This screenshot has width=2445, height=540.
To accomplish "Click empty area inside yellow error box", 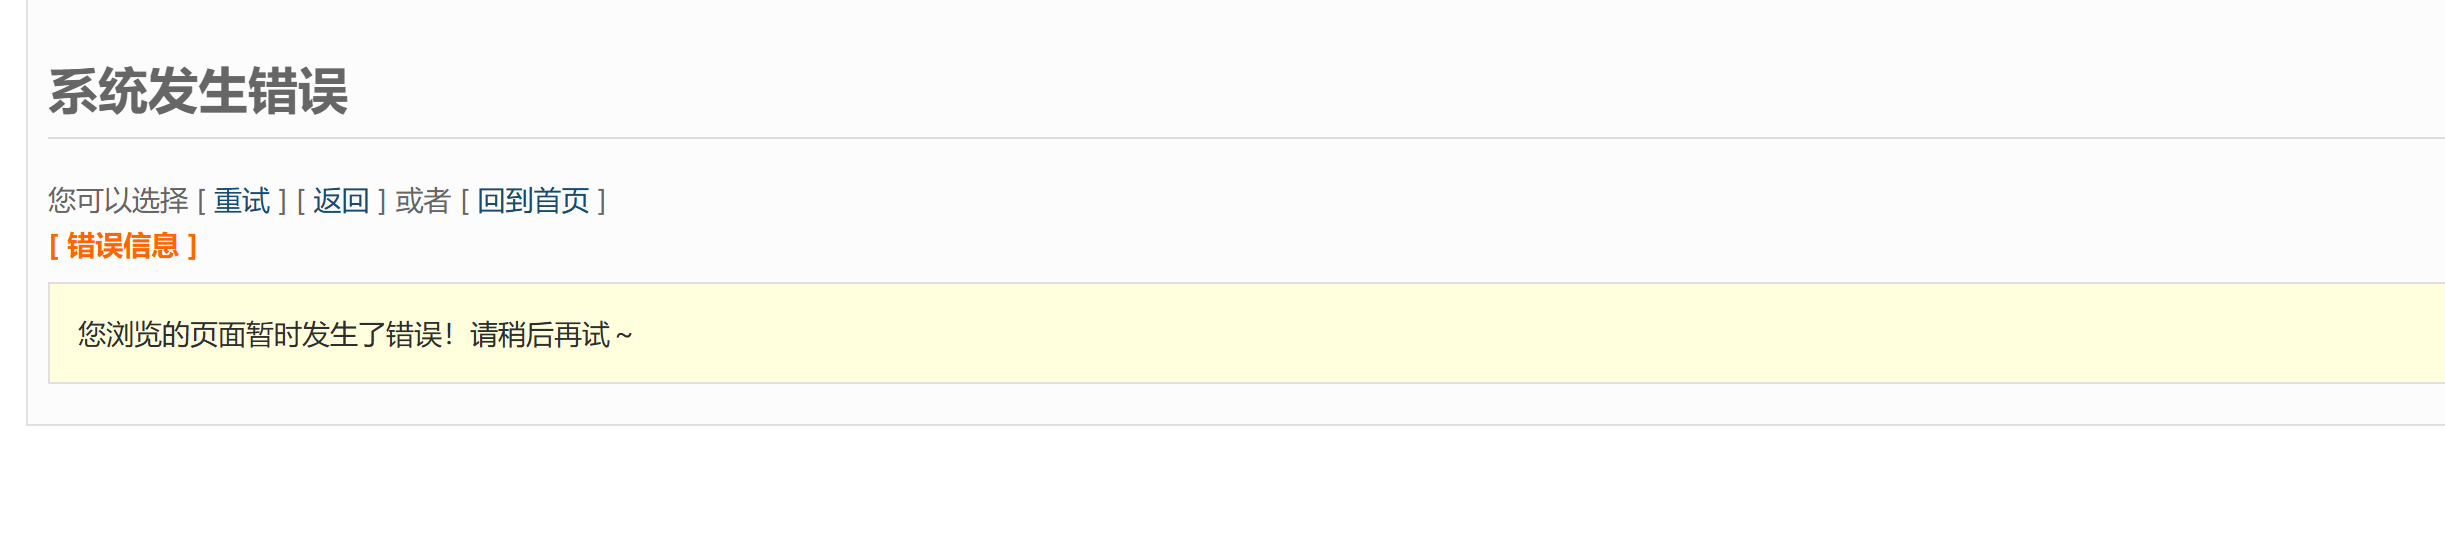I will click(x=1500, y=334).
